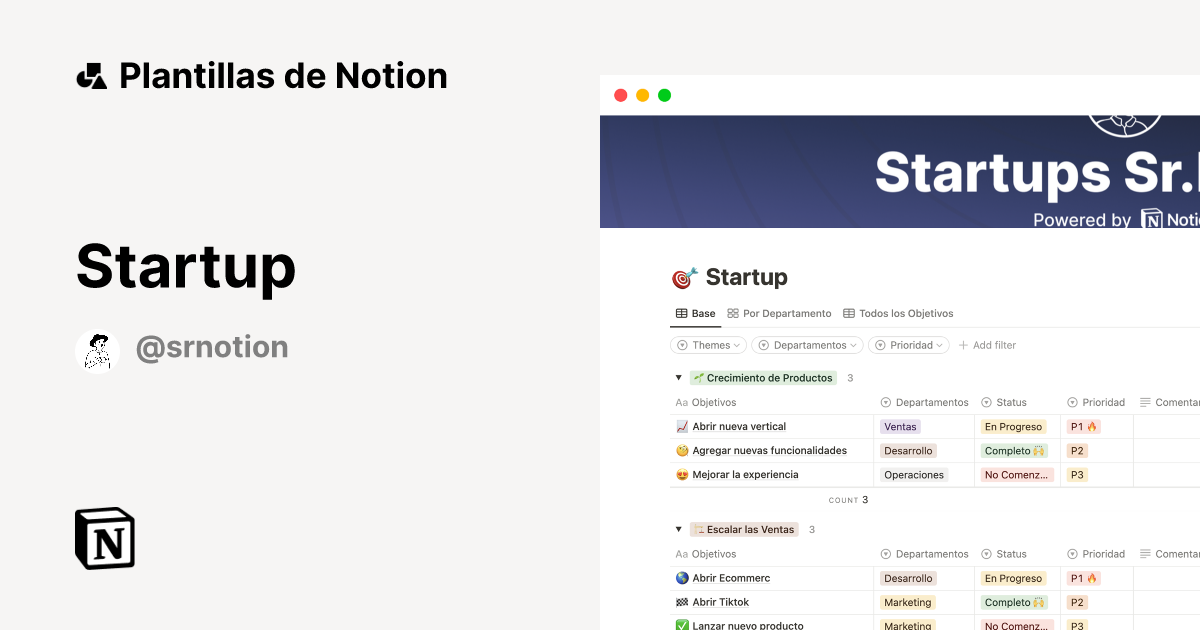Click the @srnotion author link
Viewport: 1200px width, 630px height.
point(212,348)
